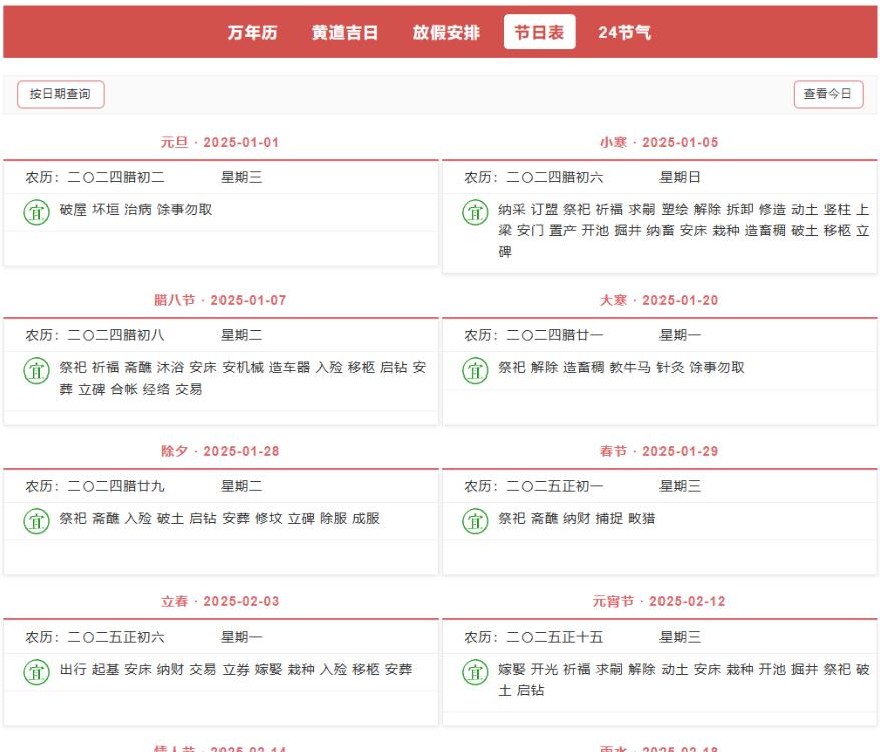Click the 大寒 · 2025-01-20 heading
Viewport: 880px width, 752px height.
(659, 300)
